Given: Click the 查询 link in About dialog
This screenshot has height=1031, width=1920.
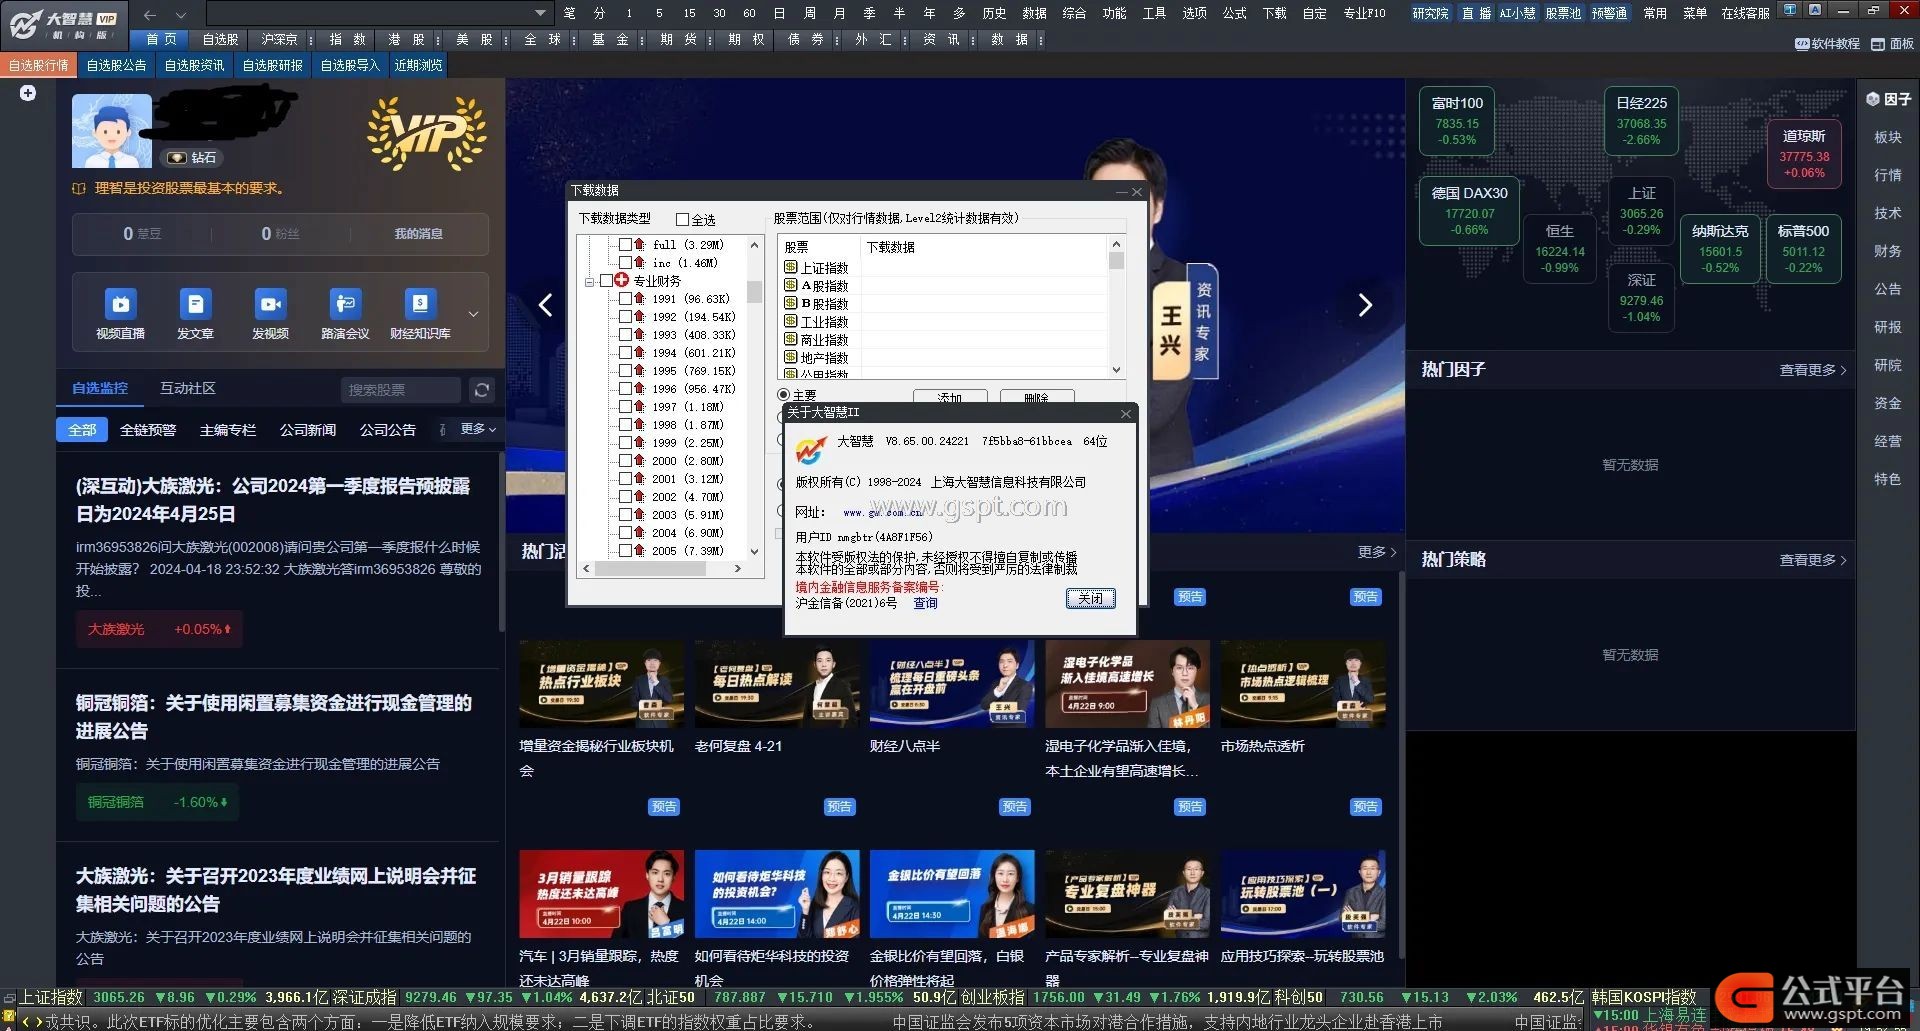Looking at the screenshot, I should click(925, 603).
